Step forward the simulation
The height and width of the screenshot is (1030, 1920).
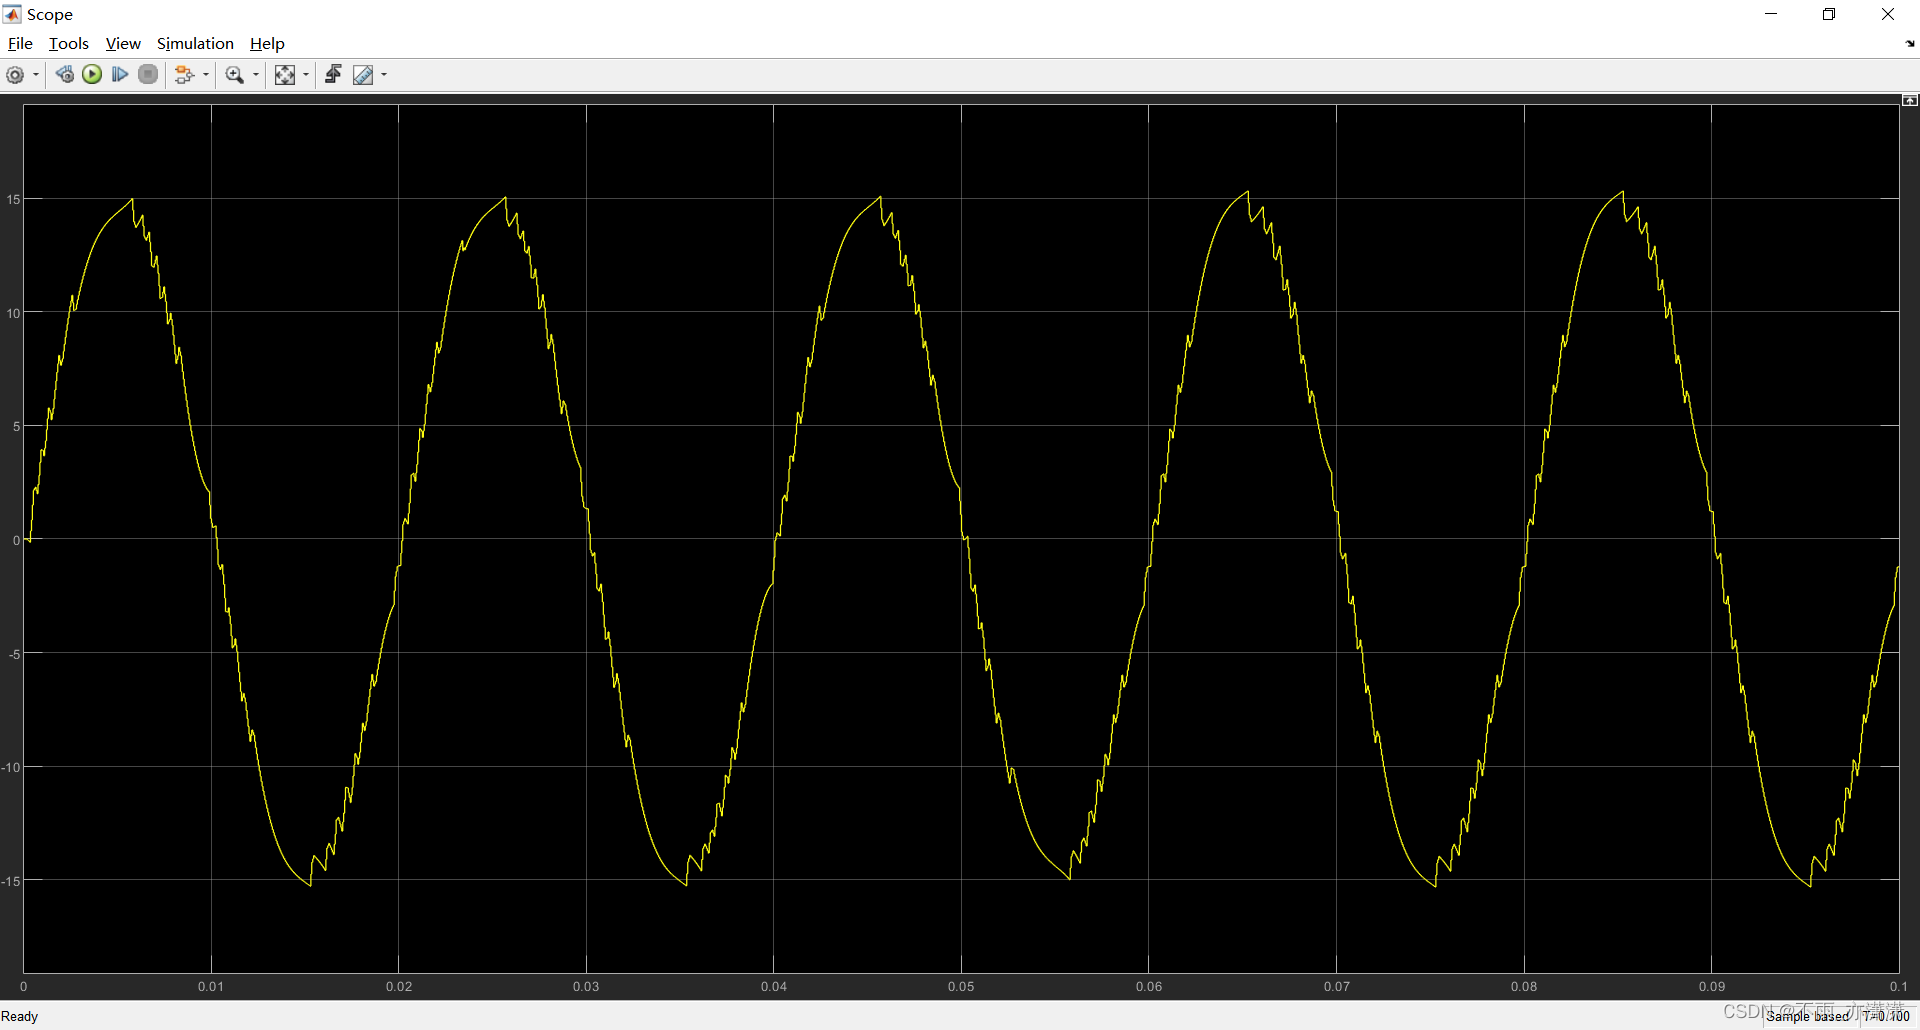pyautogui.click(x=120, y=74)
